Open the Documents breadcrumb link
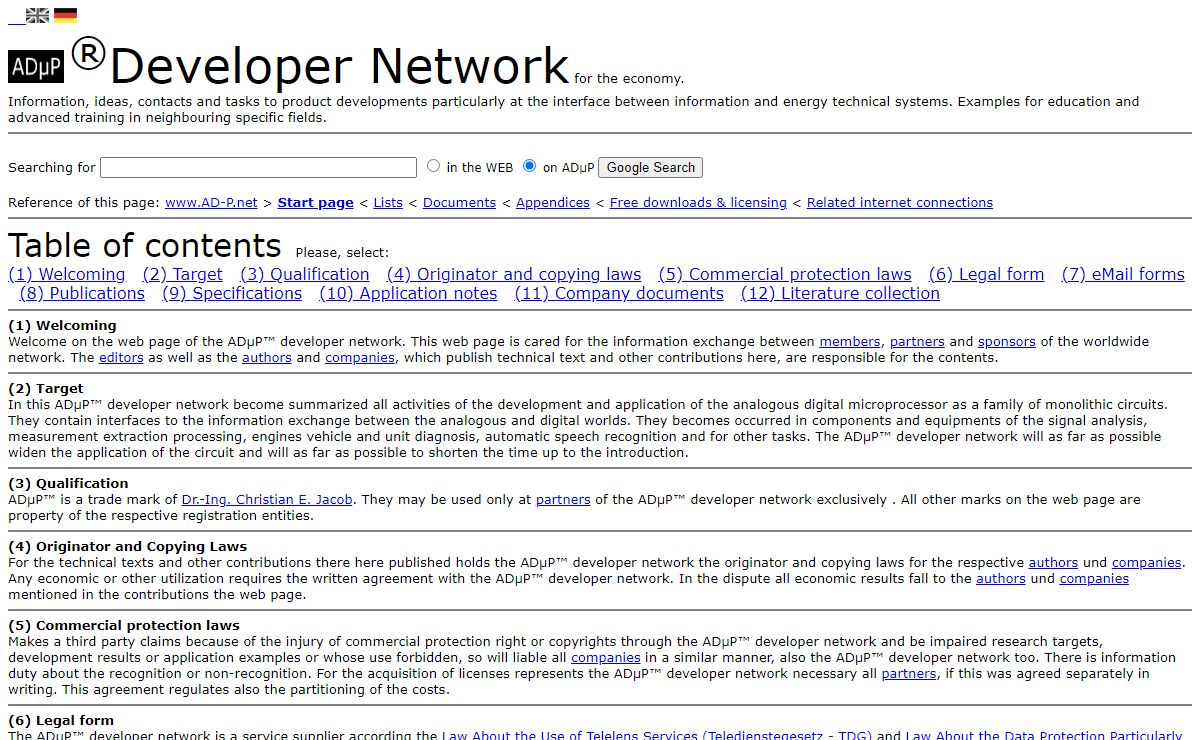The width and height of the screenshot is (1200, 740). tap(459, 202)
